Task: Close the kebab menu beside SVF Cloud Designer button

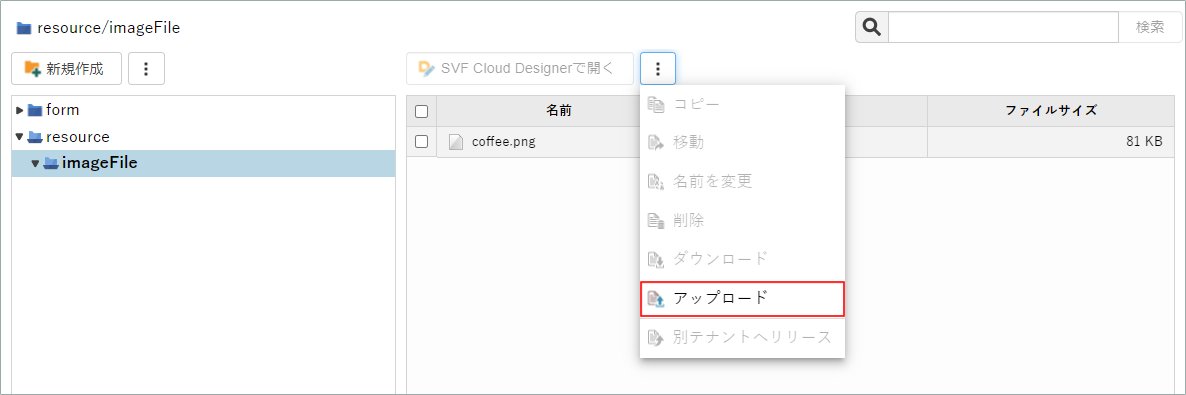Action: 658,69
